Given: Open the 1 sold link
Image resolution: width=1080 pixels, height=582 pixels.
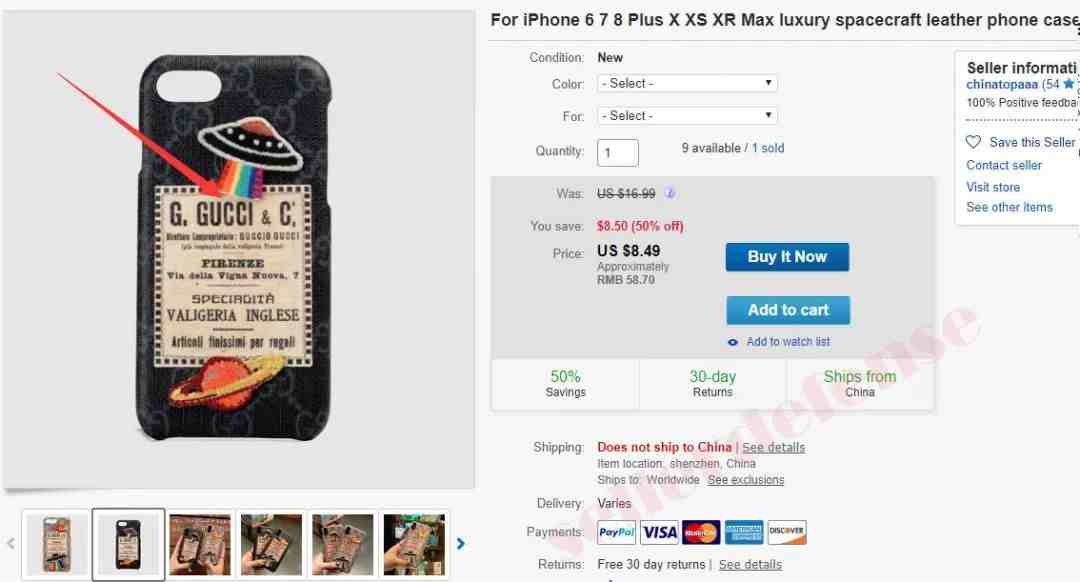Looking at the screenshot, I should tap(768, 148).
